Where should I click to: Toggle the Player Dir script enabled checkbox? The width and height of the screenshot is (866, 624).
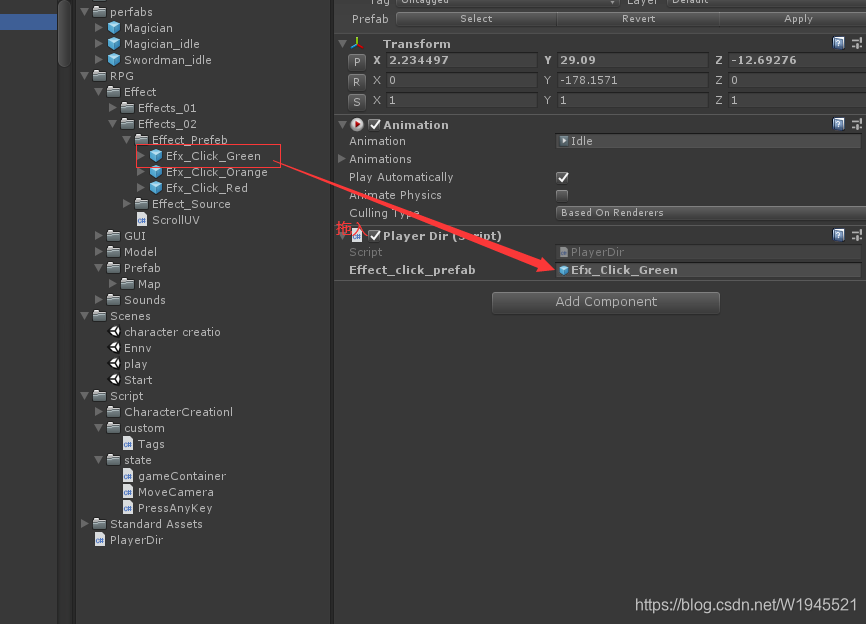coord(374,236)
